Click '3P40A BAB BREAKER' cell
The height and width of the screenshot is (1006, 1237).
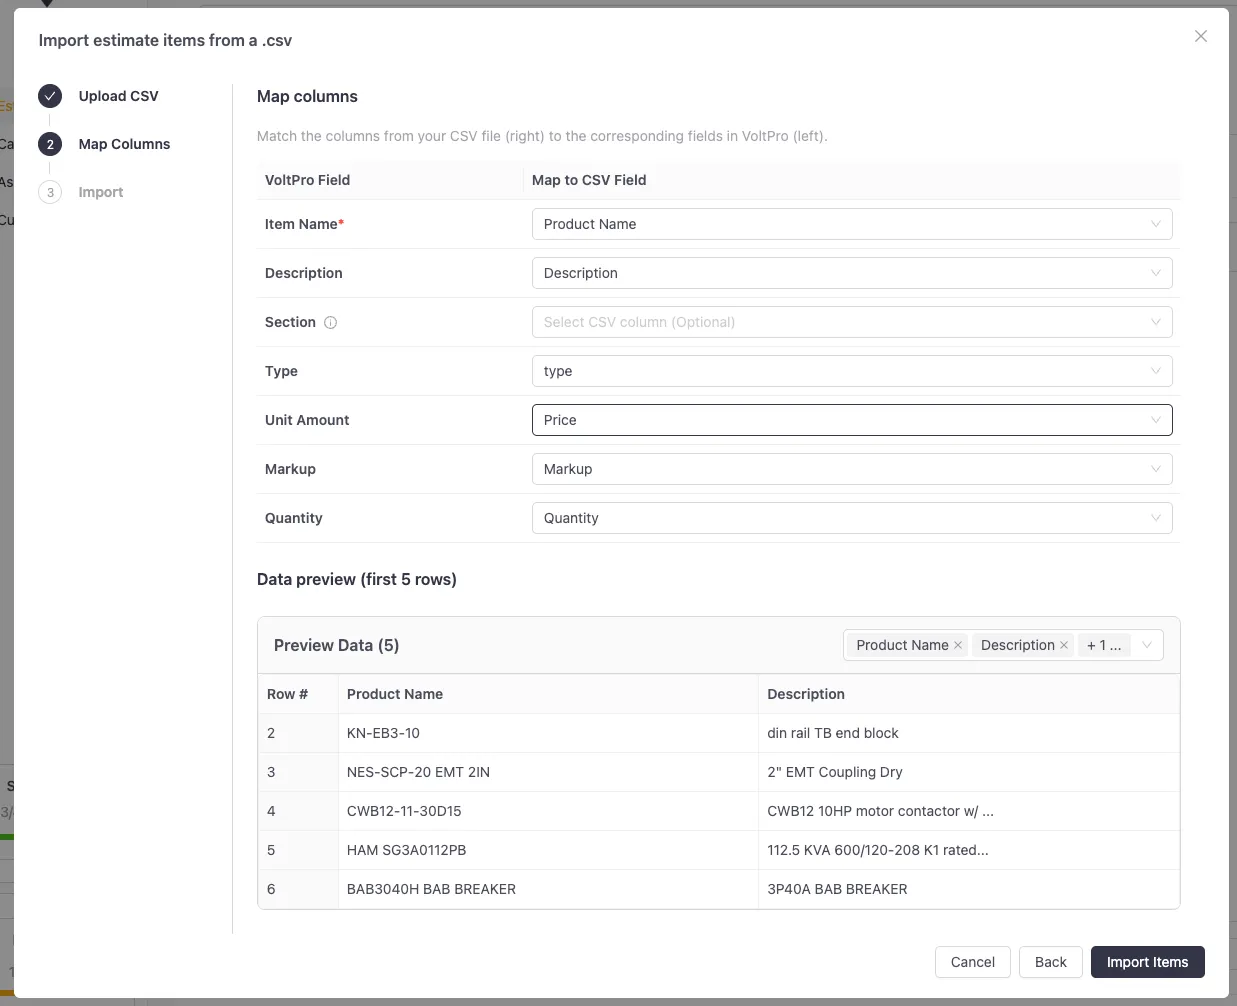coord(969,889)
